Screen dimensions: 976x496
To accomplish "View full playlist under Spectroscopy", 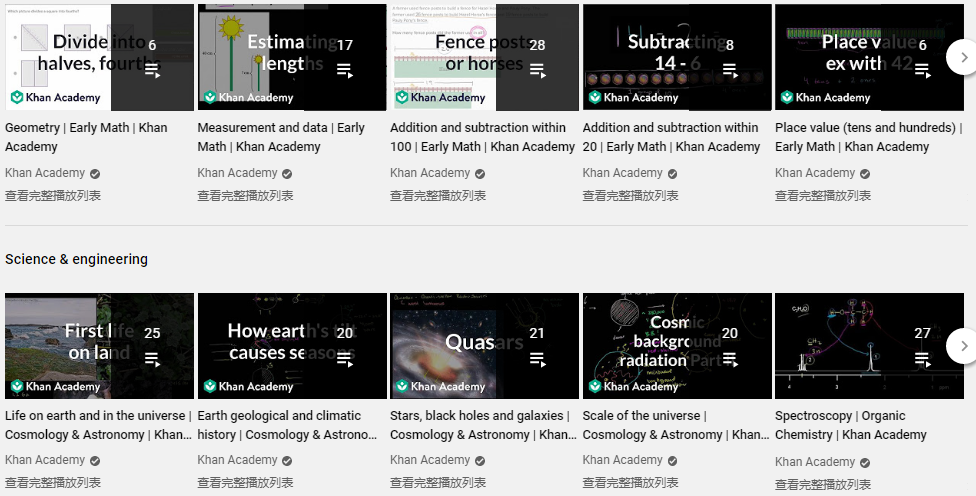I will 823,484.
